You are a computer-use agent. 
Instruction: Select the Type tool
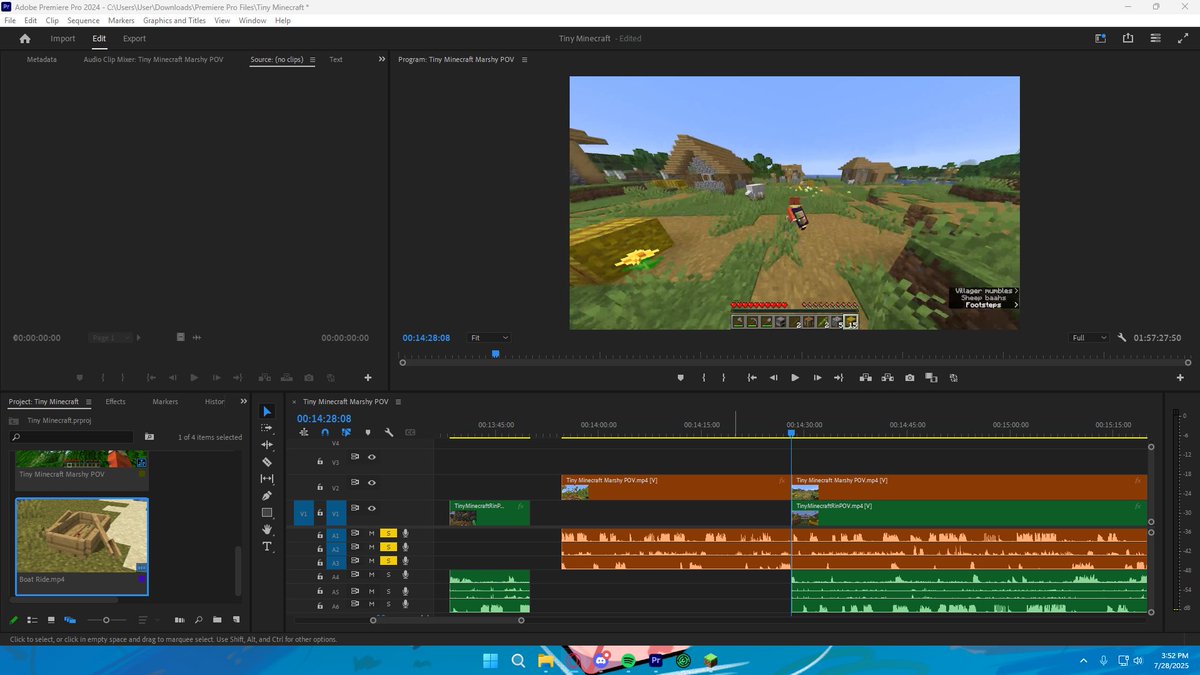pos(267,547)
